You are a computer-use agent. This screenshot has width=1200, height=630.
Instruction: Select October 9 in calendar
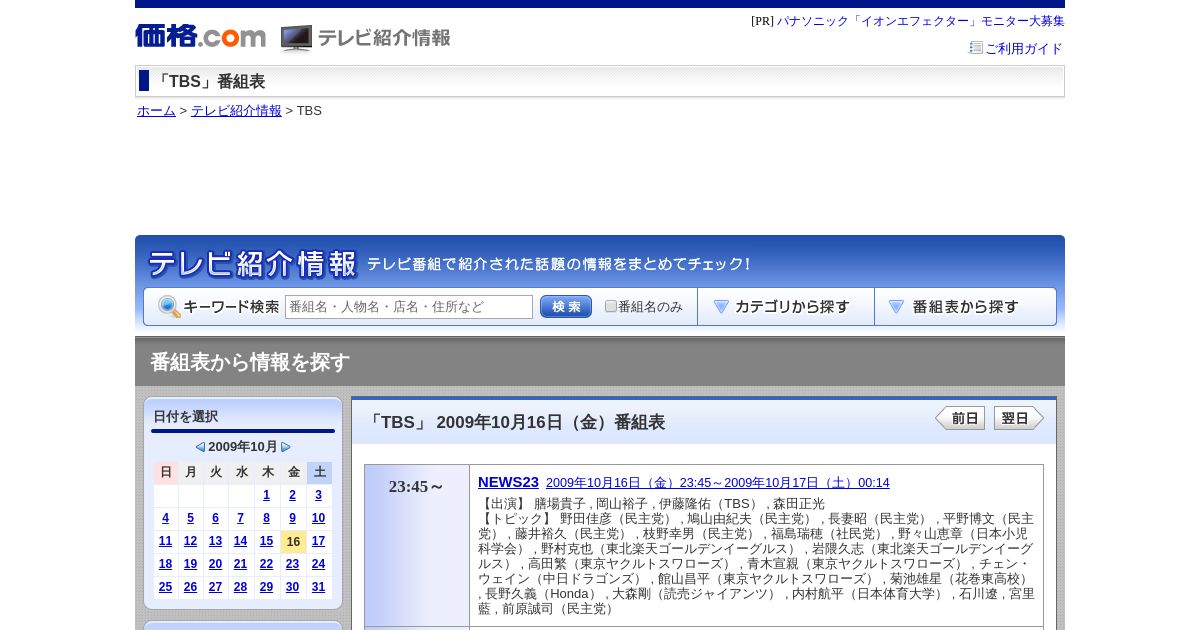point(293,518)
